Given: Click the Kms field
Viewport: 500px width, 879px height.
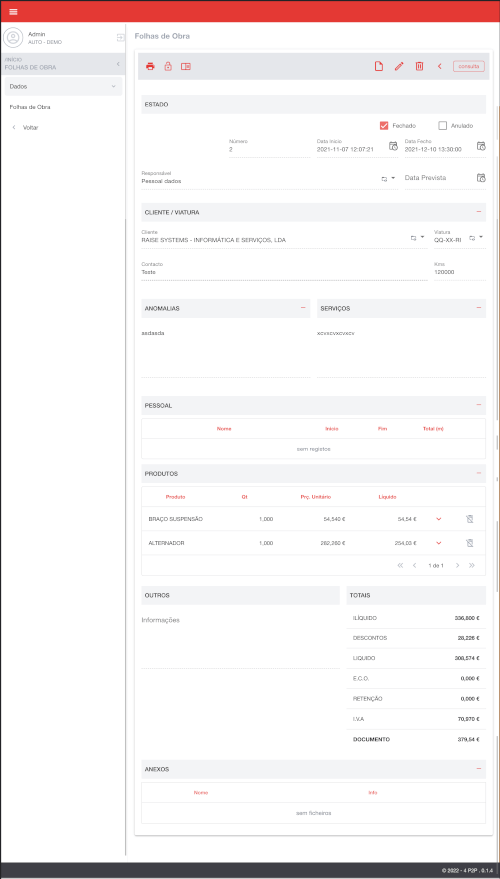Looking at the screenshot, I should point(460,270).
